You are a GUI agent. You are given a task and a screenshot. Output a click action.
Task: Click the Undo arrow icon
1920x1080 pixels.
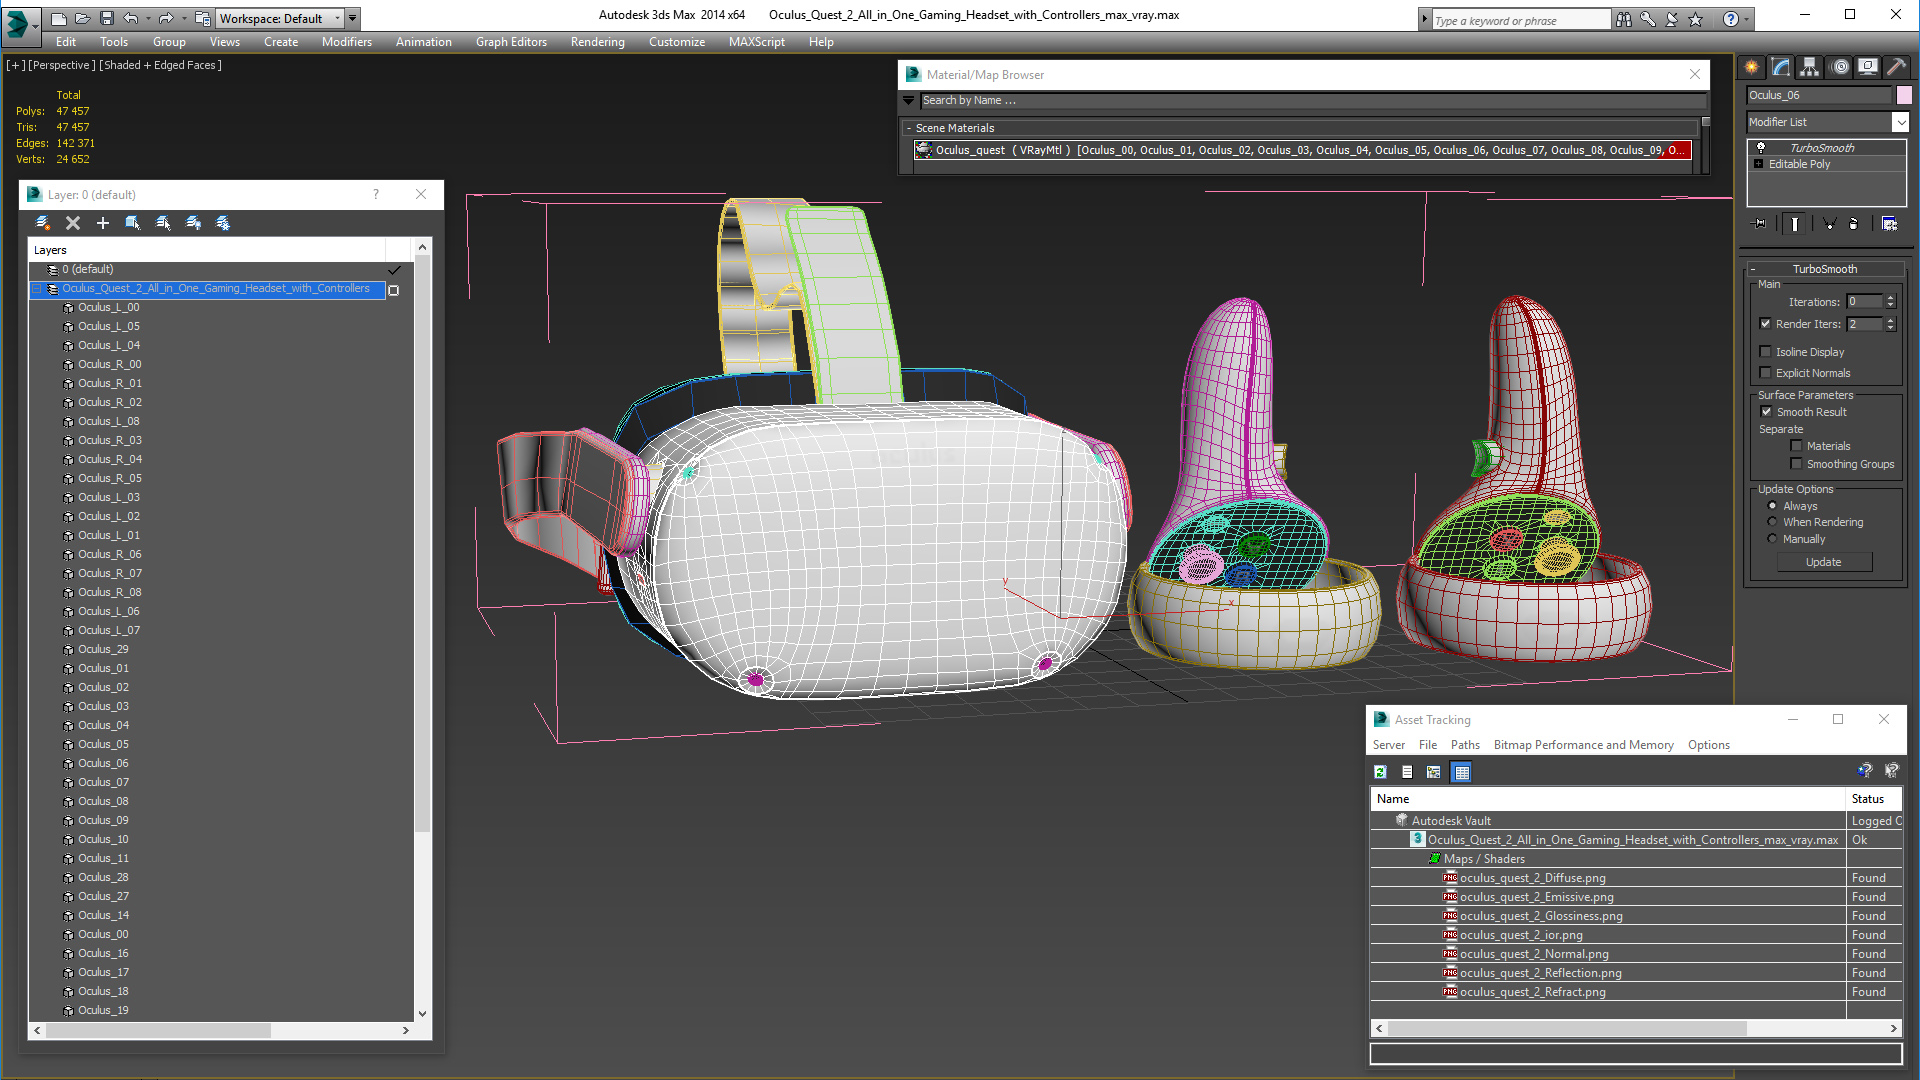(131, 18)
